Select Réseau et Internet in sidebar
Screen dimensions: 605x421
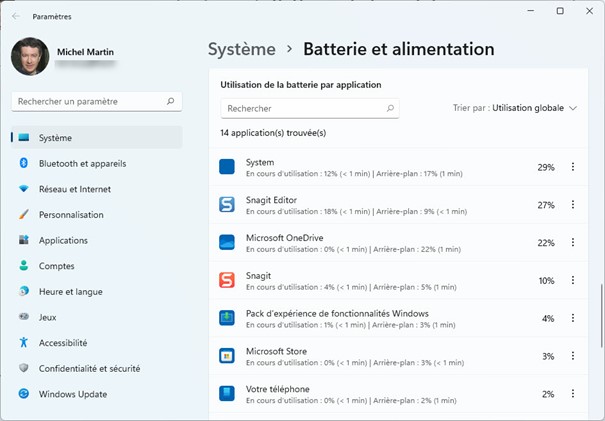pos(74,189)
